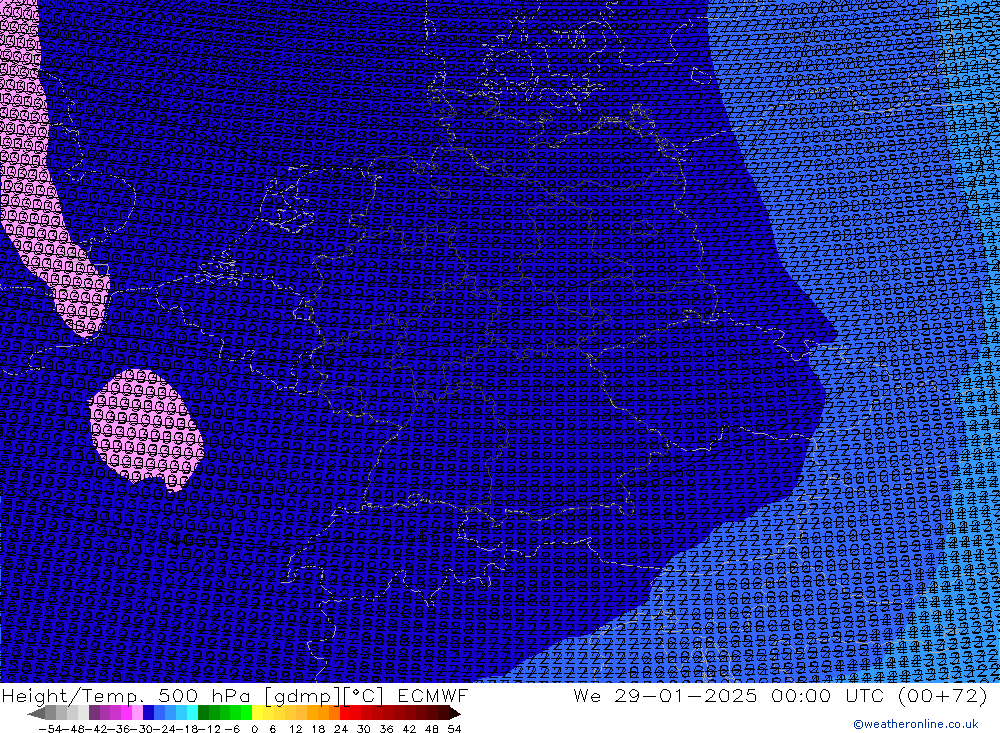Click the forecast date 'We 29-01-2025 00:00 UTC (00+72)'

pyautogui.click(x=780, y=695)
